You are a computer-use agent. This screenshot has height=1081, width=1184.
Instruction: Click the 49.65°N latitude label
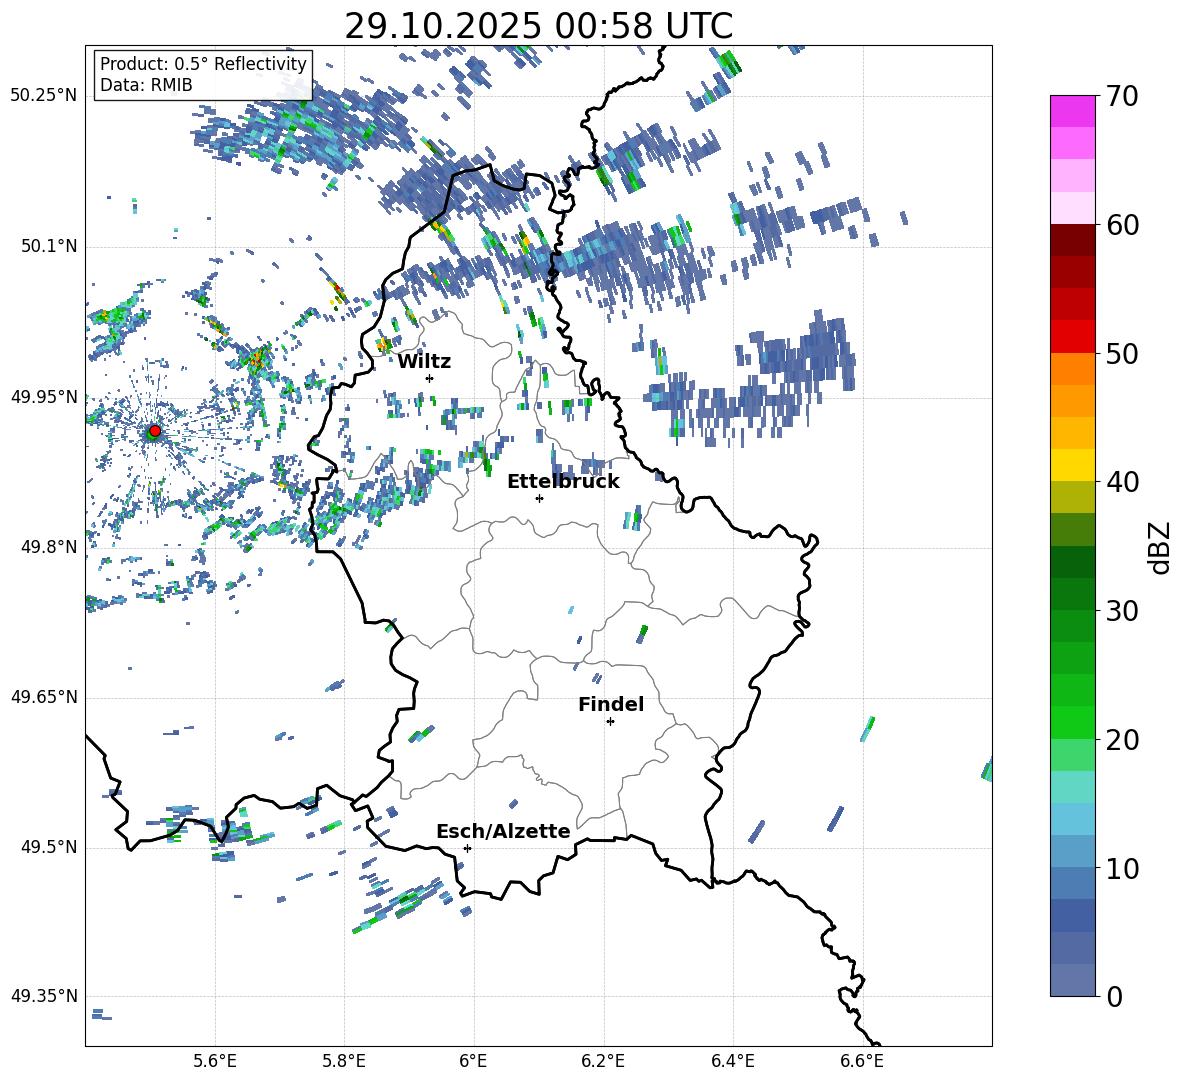(x=44, y=697)
